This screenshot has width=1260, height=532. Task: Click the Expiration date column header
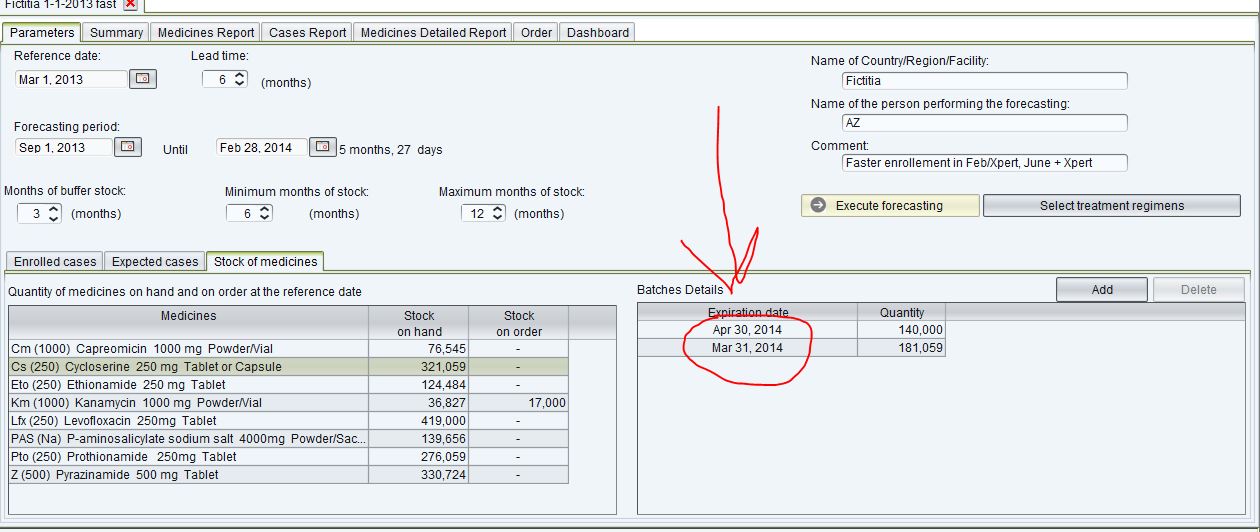click(748, 312)
